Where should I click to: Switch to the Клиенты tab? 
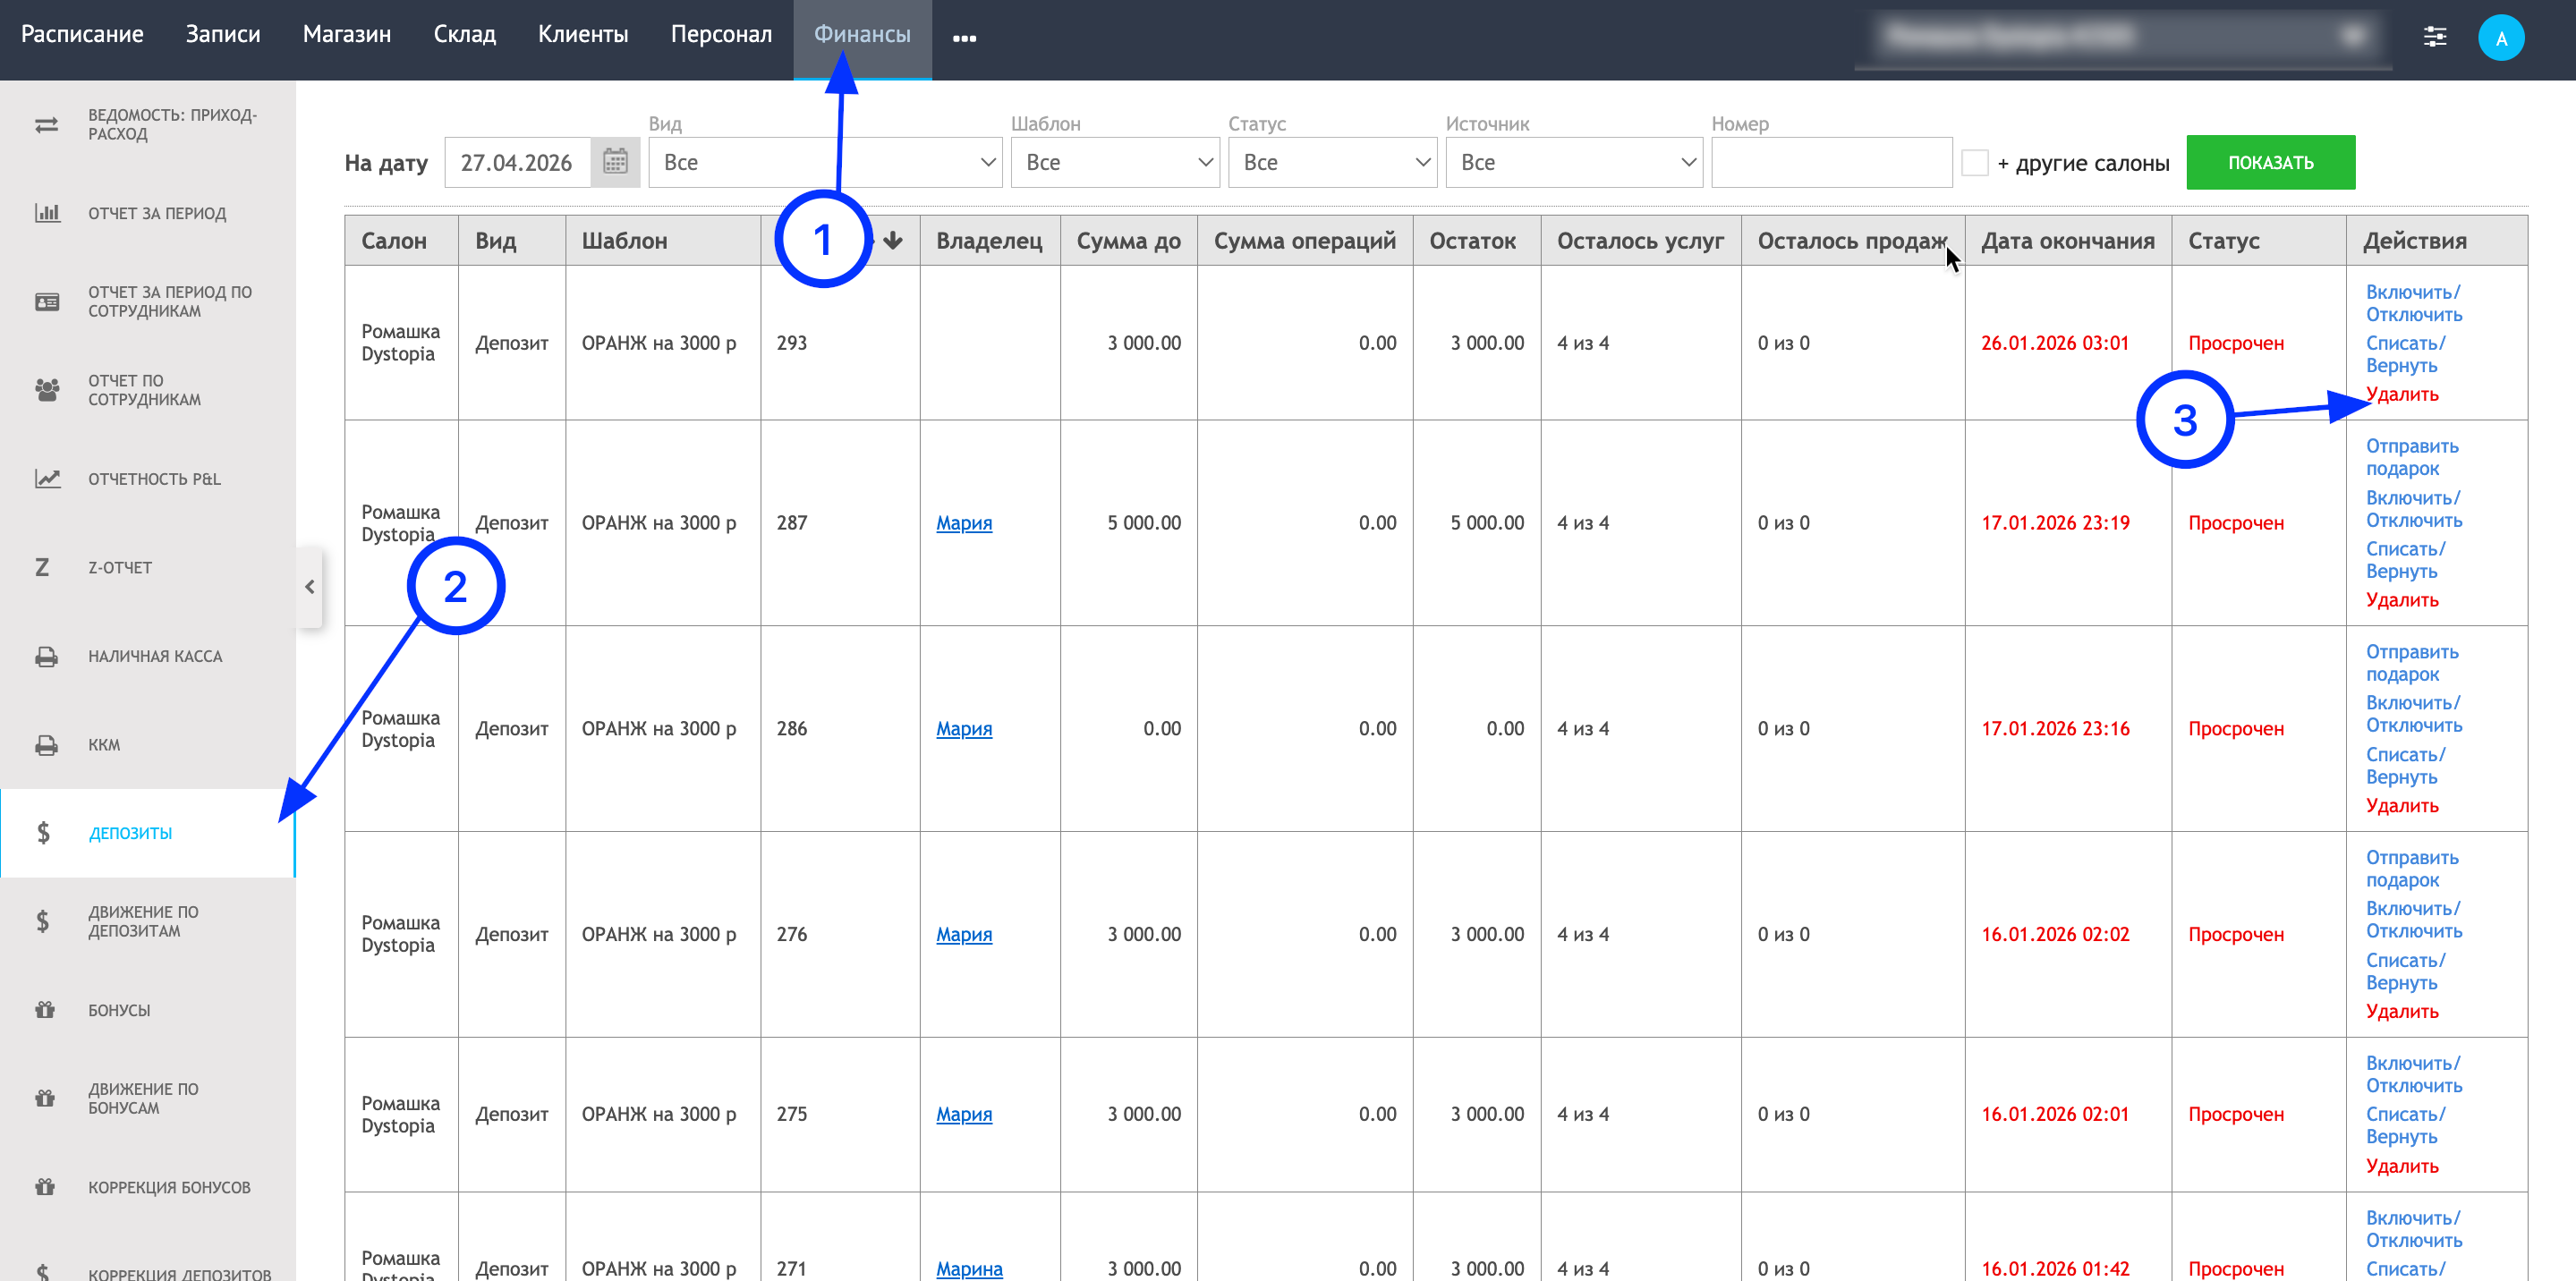click(583, 34)
